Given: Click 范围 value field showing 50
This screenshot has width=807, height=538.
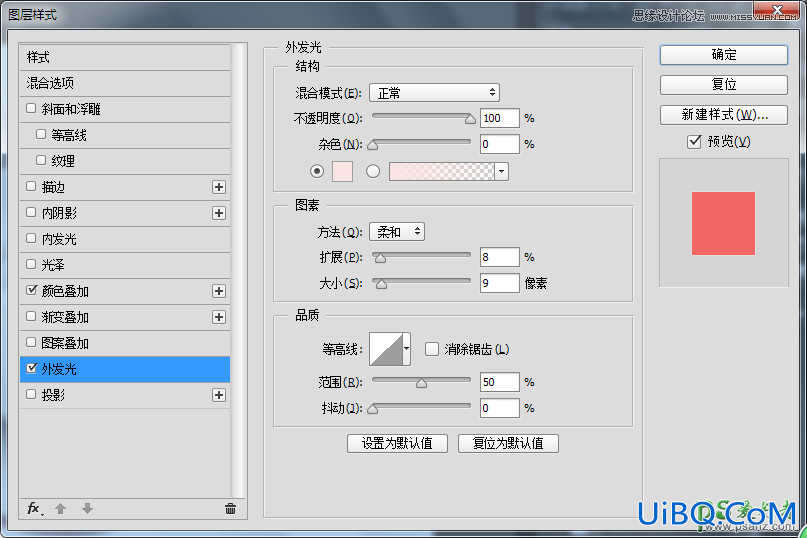Looking at the screenshot, I should tap(500, 382).
